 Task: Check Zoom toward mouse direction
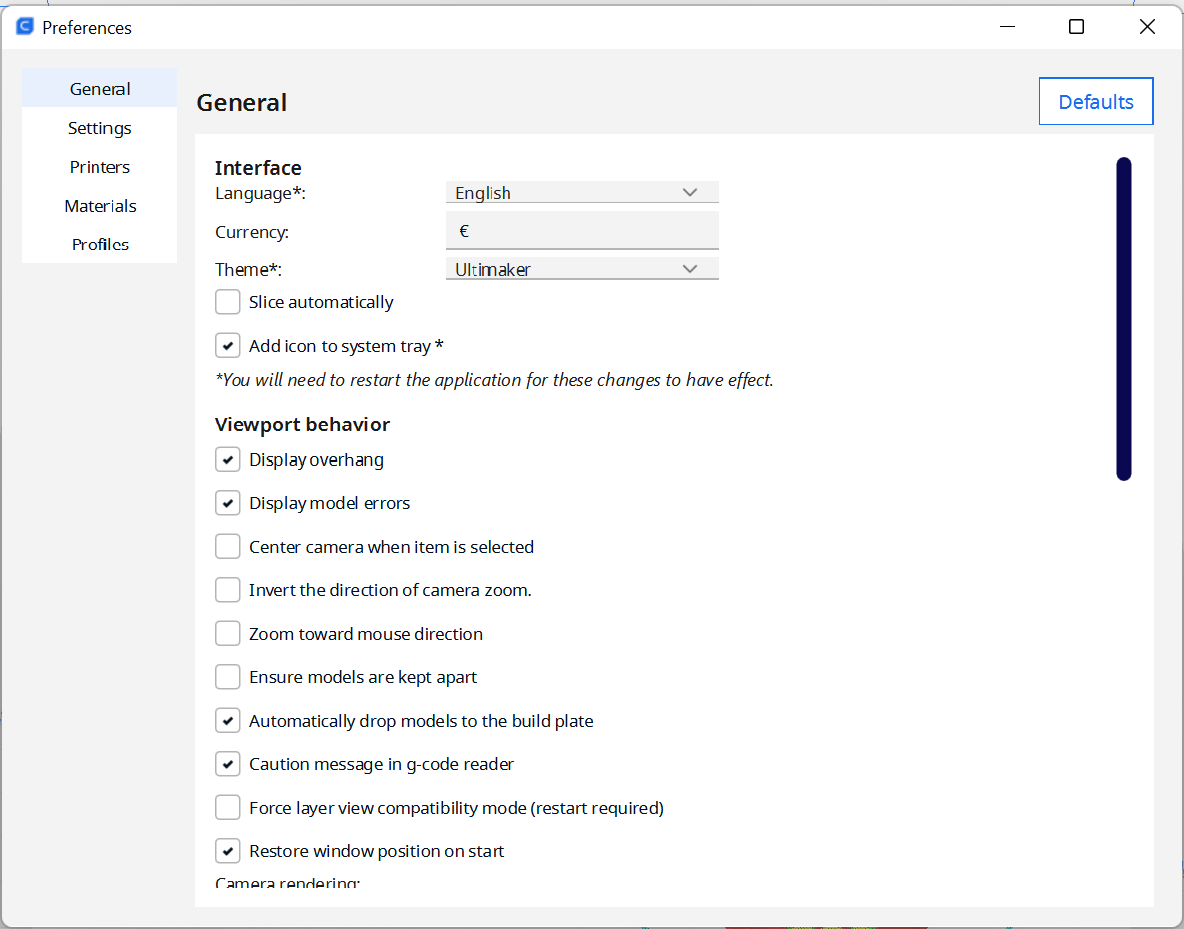227,633
